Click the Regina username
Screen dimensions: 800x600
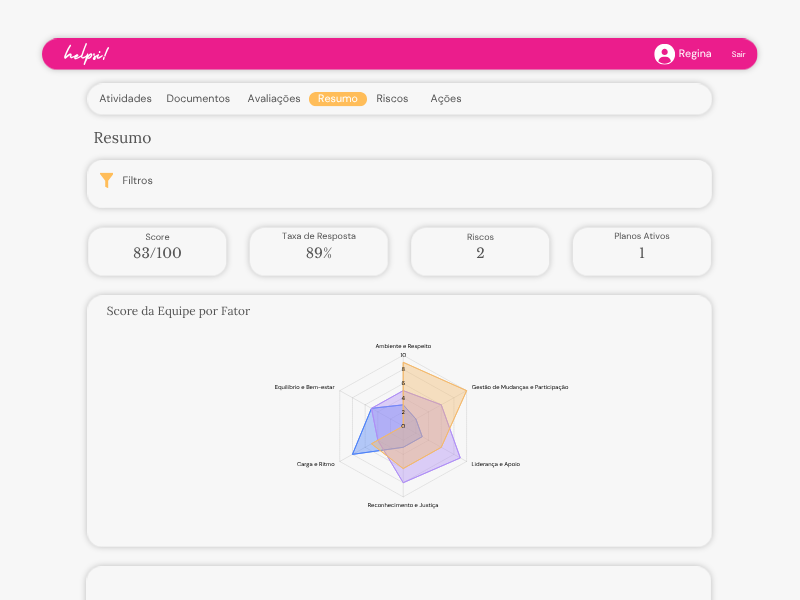tap(695, 54)
